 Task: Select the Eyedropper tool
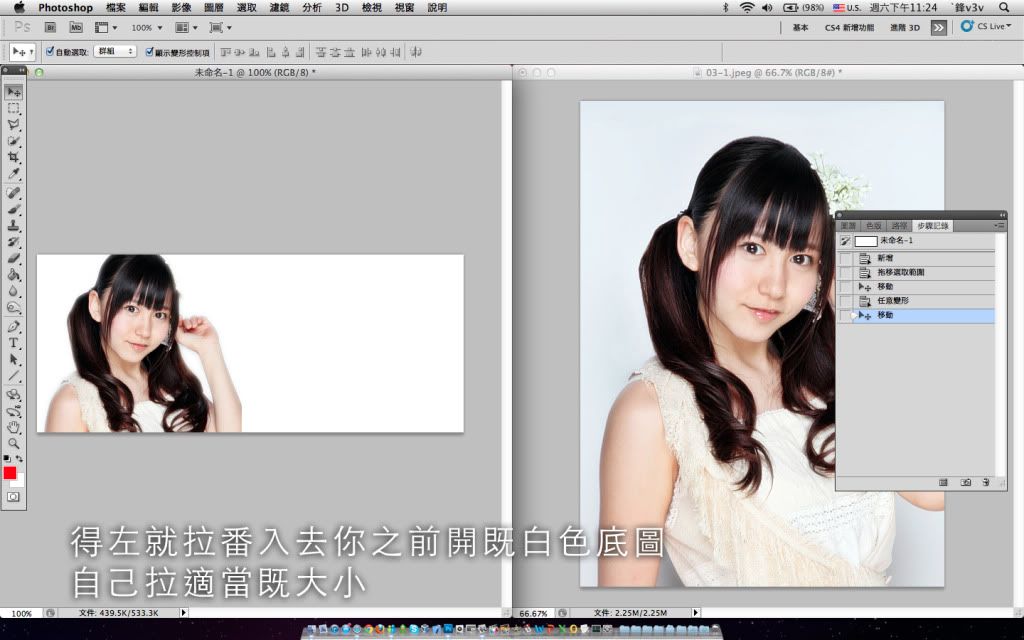point(14,174)
